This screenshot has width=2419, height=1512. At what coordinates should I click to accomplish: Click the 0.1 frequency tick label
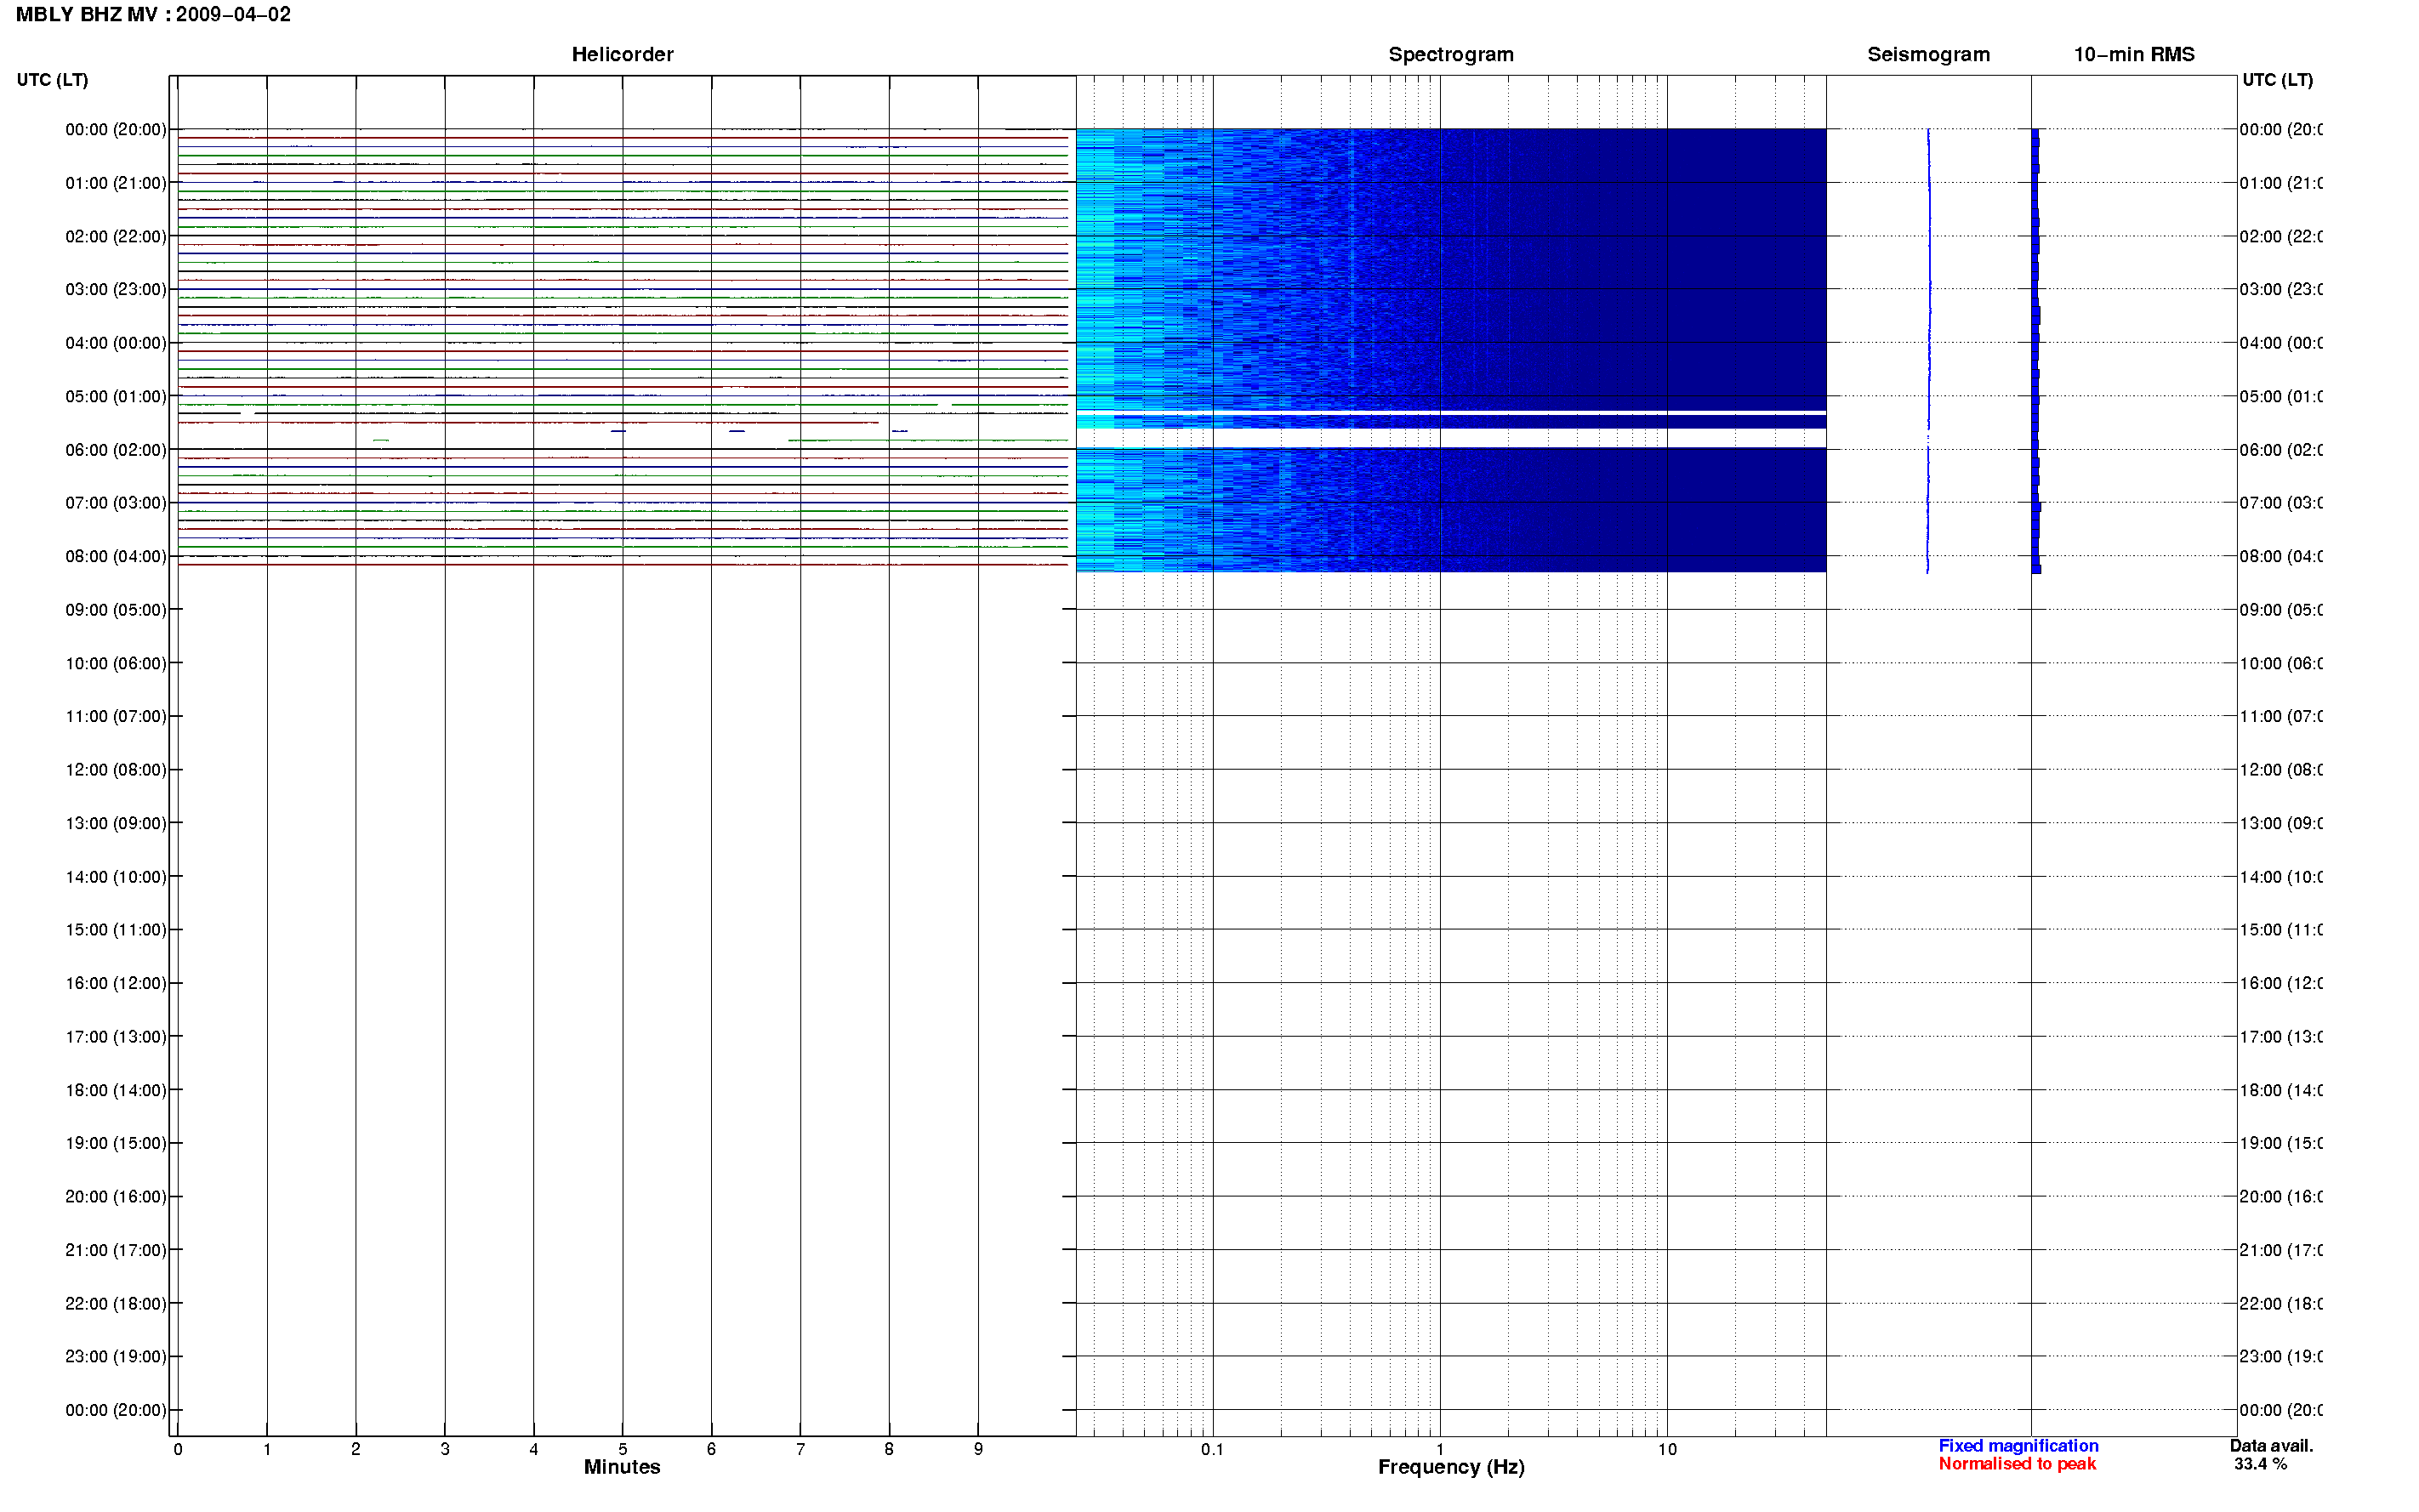tap(1212, 1449)
